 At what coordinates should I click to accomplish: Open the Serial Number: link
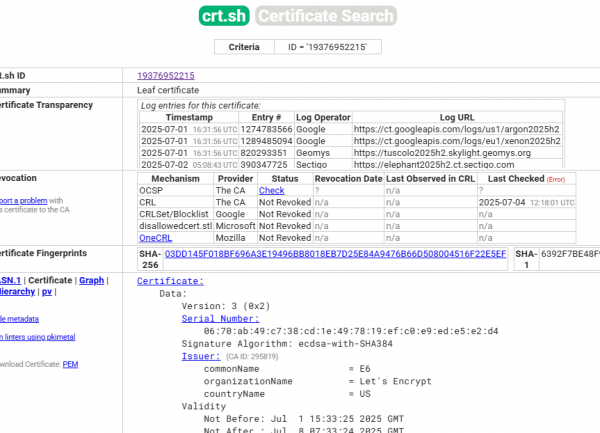[220, 319]
